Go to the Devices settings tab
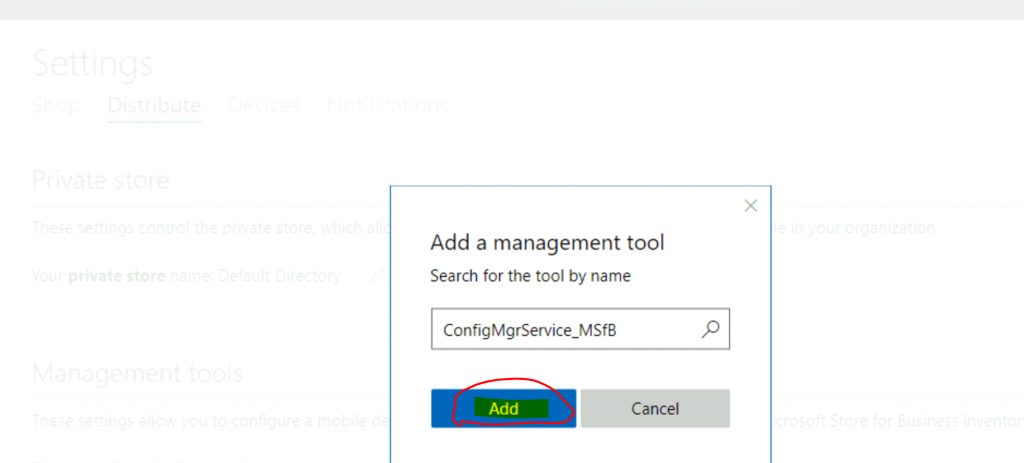Screen dimensions: 1024x463 pos(264,106)
